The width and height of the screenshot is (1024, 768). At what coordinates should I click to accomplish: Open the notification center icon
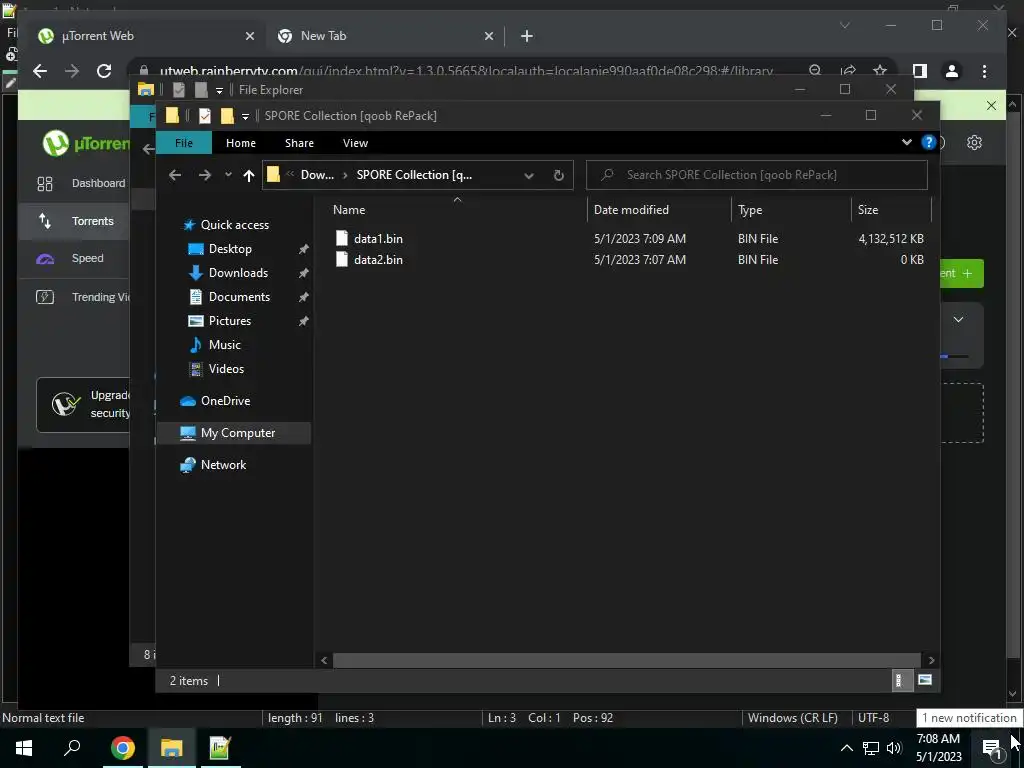(992, 748)
